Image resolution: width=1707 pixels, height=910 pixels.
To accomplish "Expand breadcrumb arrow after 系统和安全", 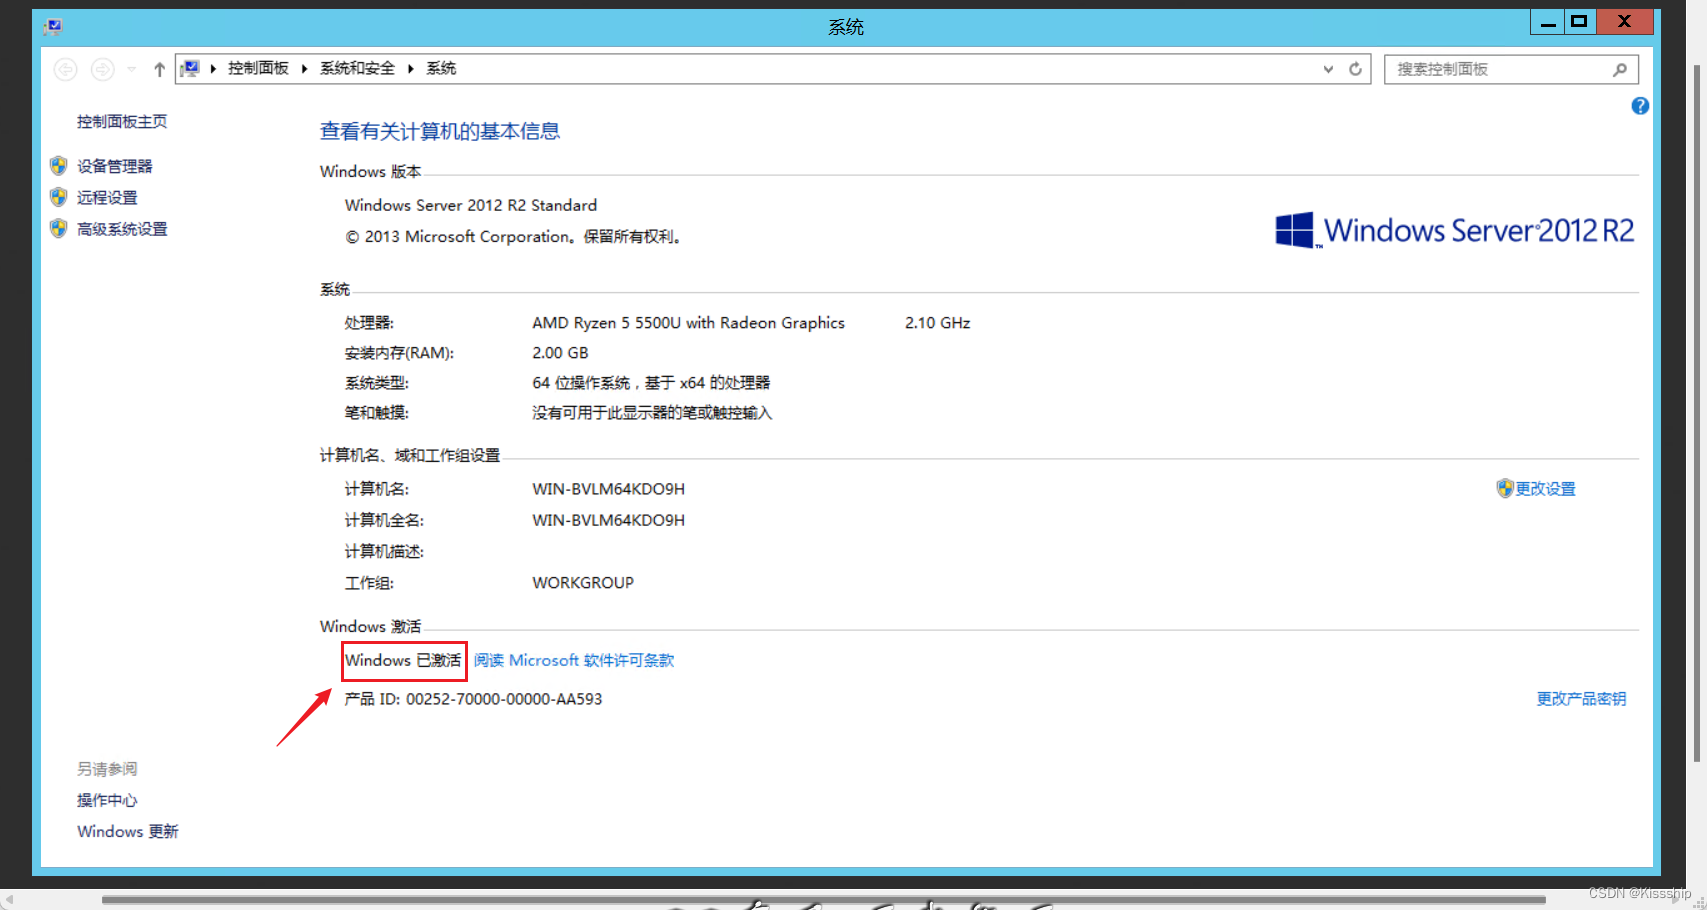I will (410, 68).
